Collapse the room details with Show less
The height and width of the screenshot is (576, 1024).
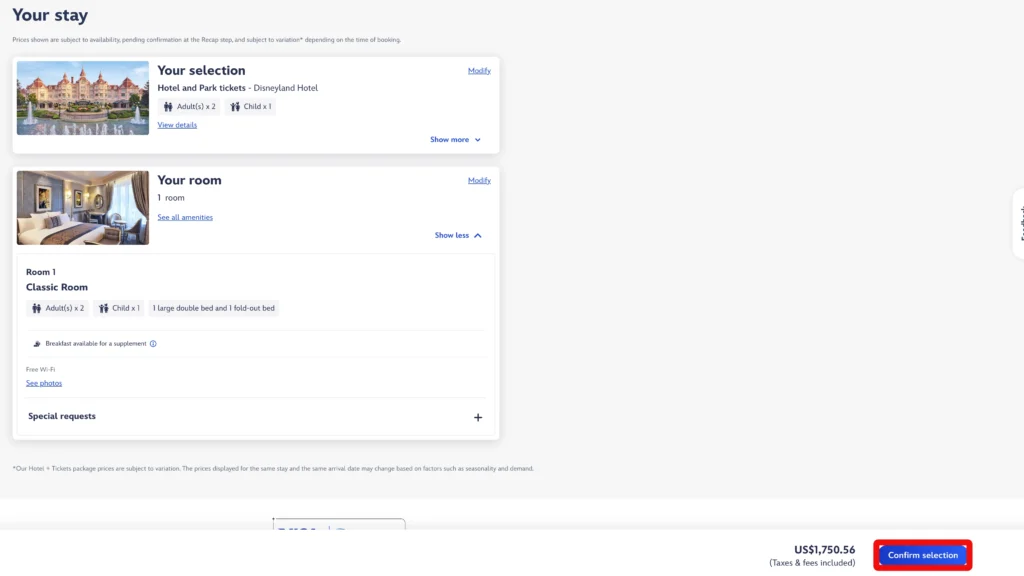click(458, 235)
